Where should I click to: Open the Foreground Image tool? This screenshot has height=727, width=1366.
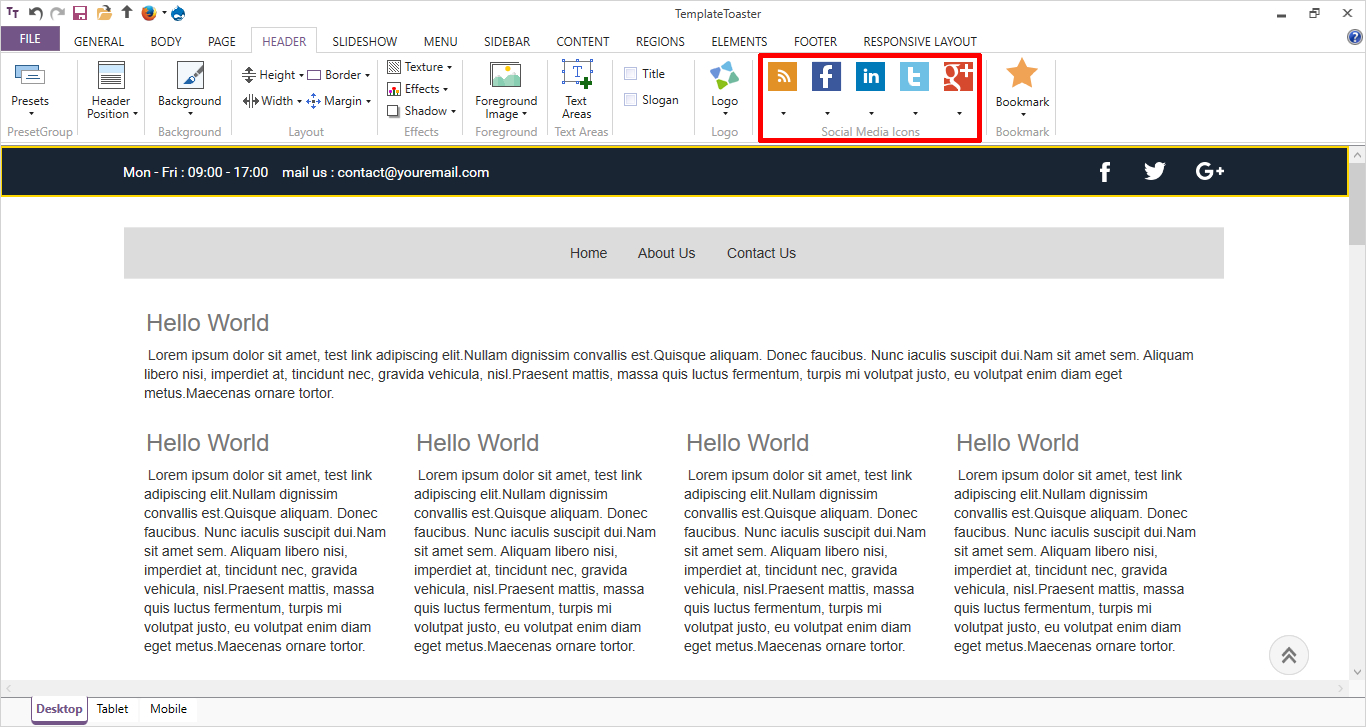(x=506, y=77)
